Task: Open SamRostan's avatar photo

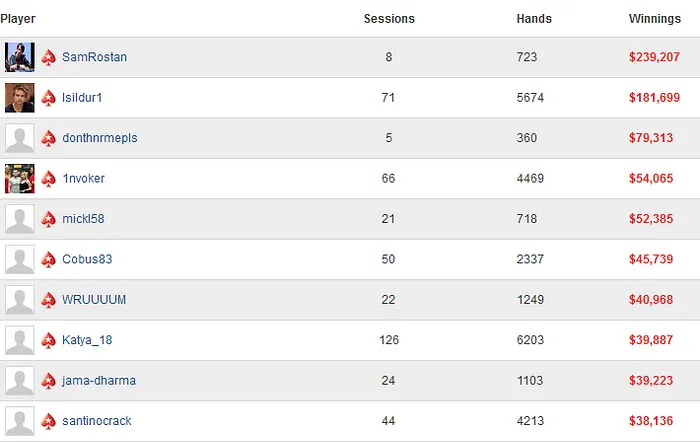Action: 20,58
